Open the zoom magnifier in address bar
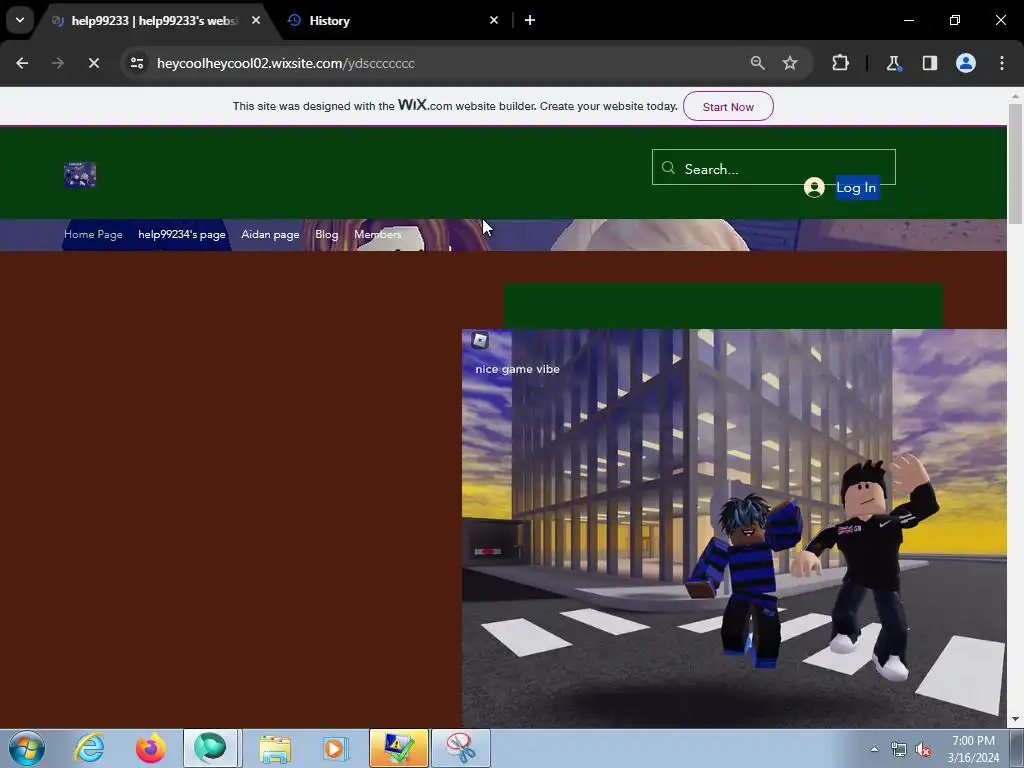Image resolution: width=1024 pixels, height=768 pixels. pyautogui.click(x=758, y=63)
